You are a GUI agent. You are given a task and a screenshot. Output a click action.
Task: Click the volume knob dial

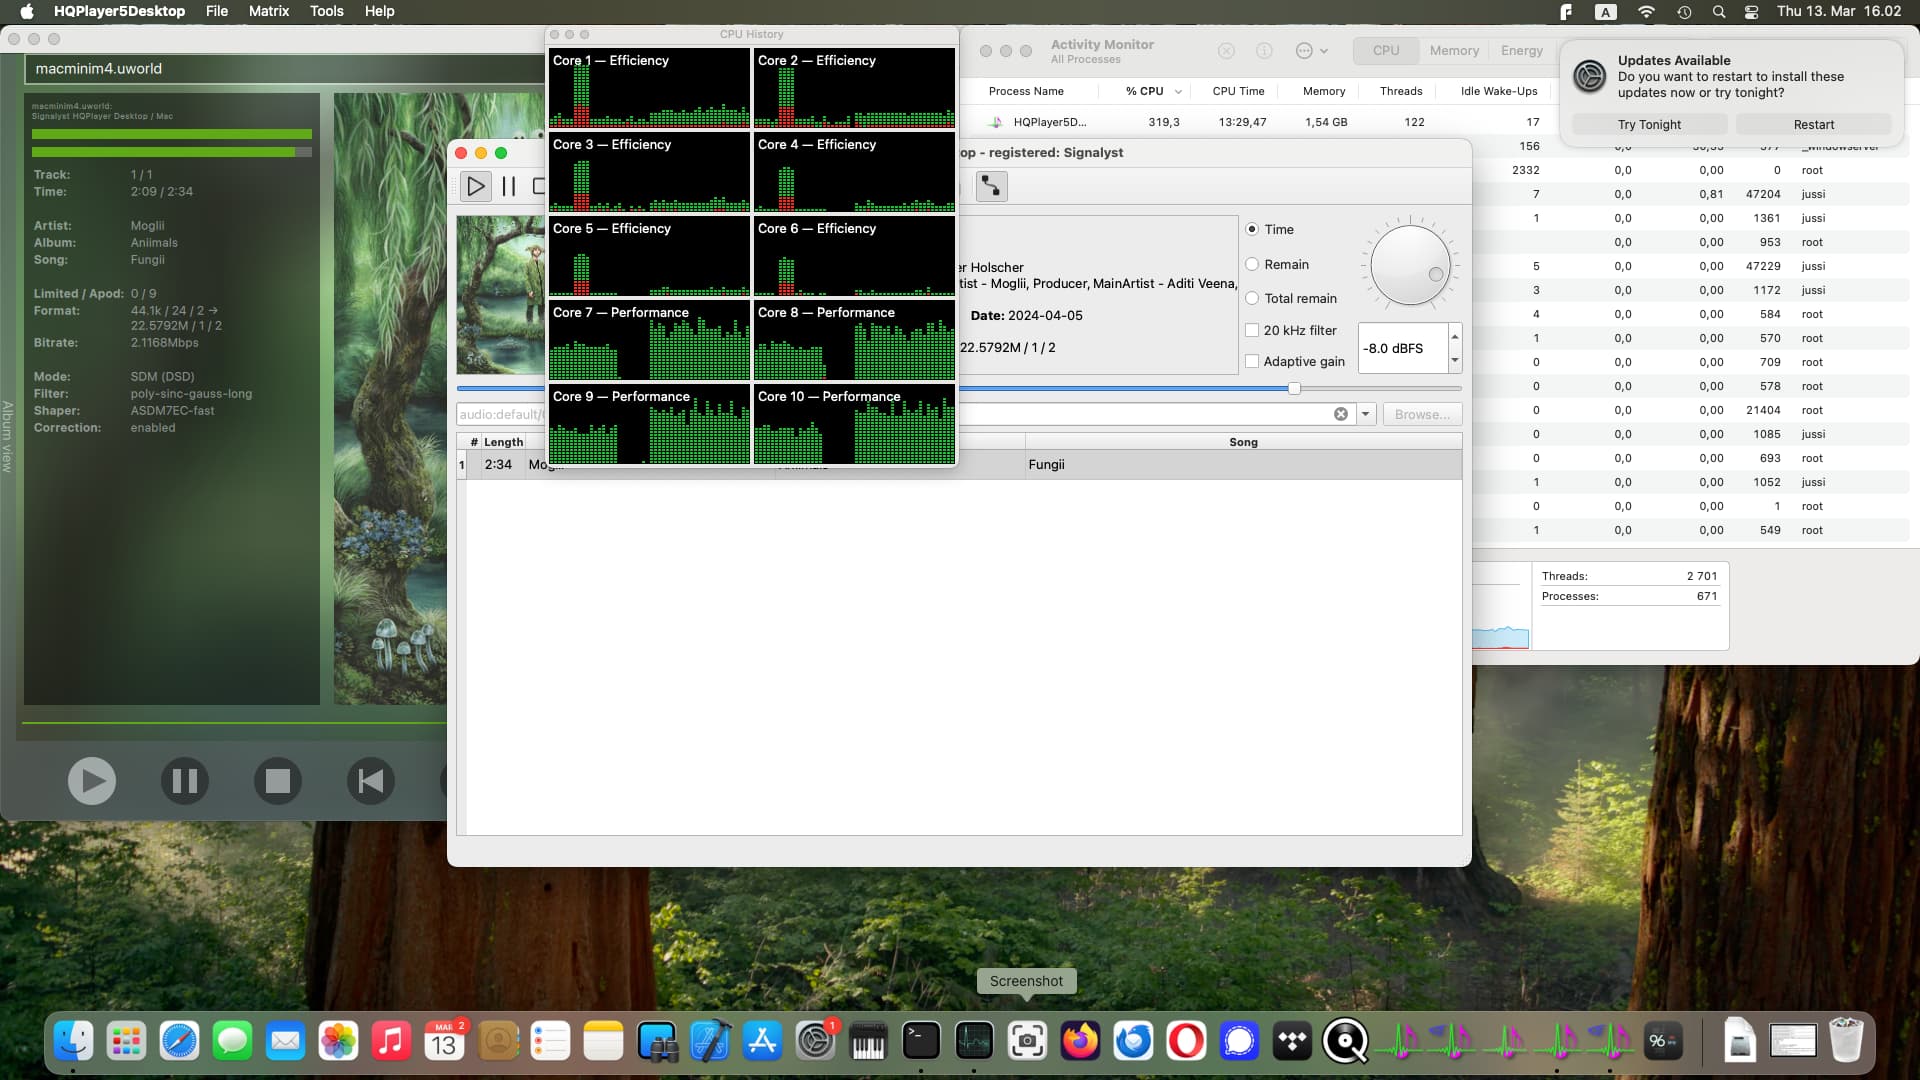[x=1410, y=265]
